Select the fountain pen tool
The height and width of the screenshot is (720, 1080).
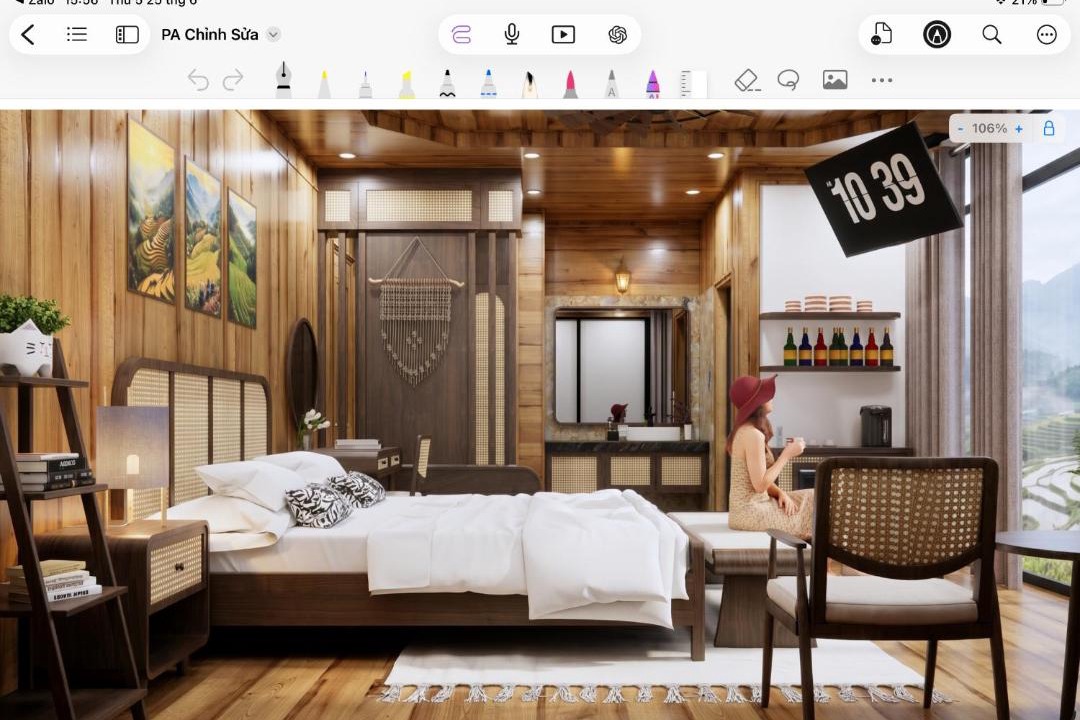(x=283, y=80)
